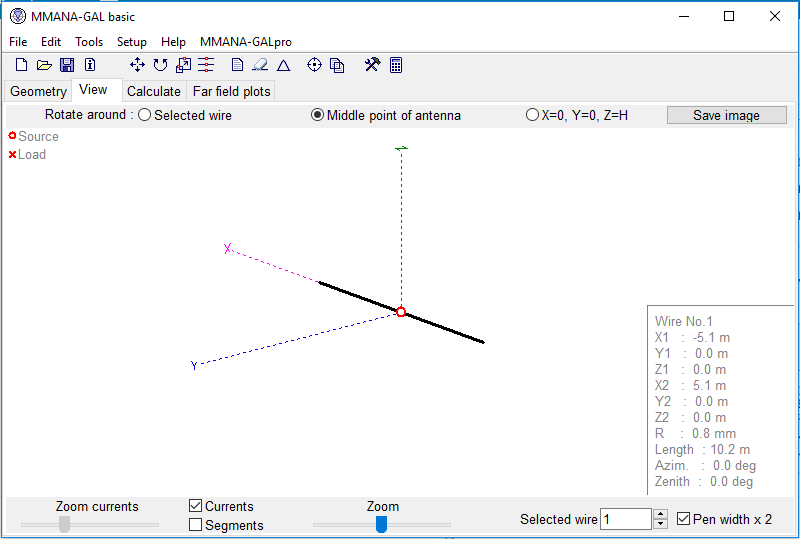Click the triangle toolbar icon
This screenshot has width=800, height=539.
[x=284, y=65]
